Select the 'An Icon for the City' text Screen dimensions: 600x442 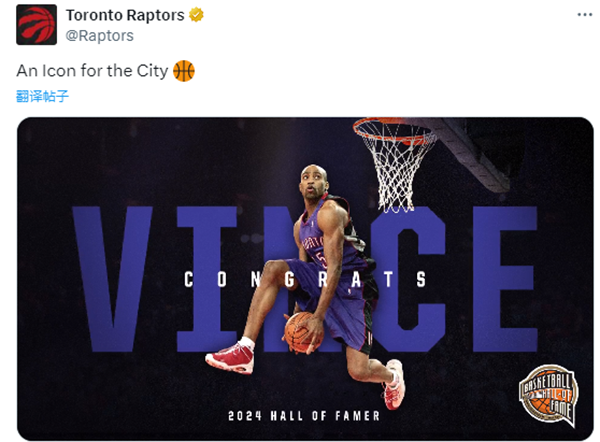pos(92,71)
